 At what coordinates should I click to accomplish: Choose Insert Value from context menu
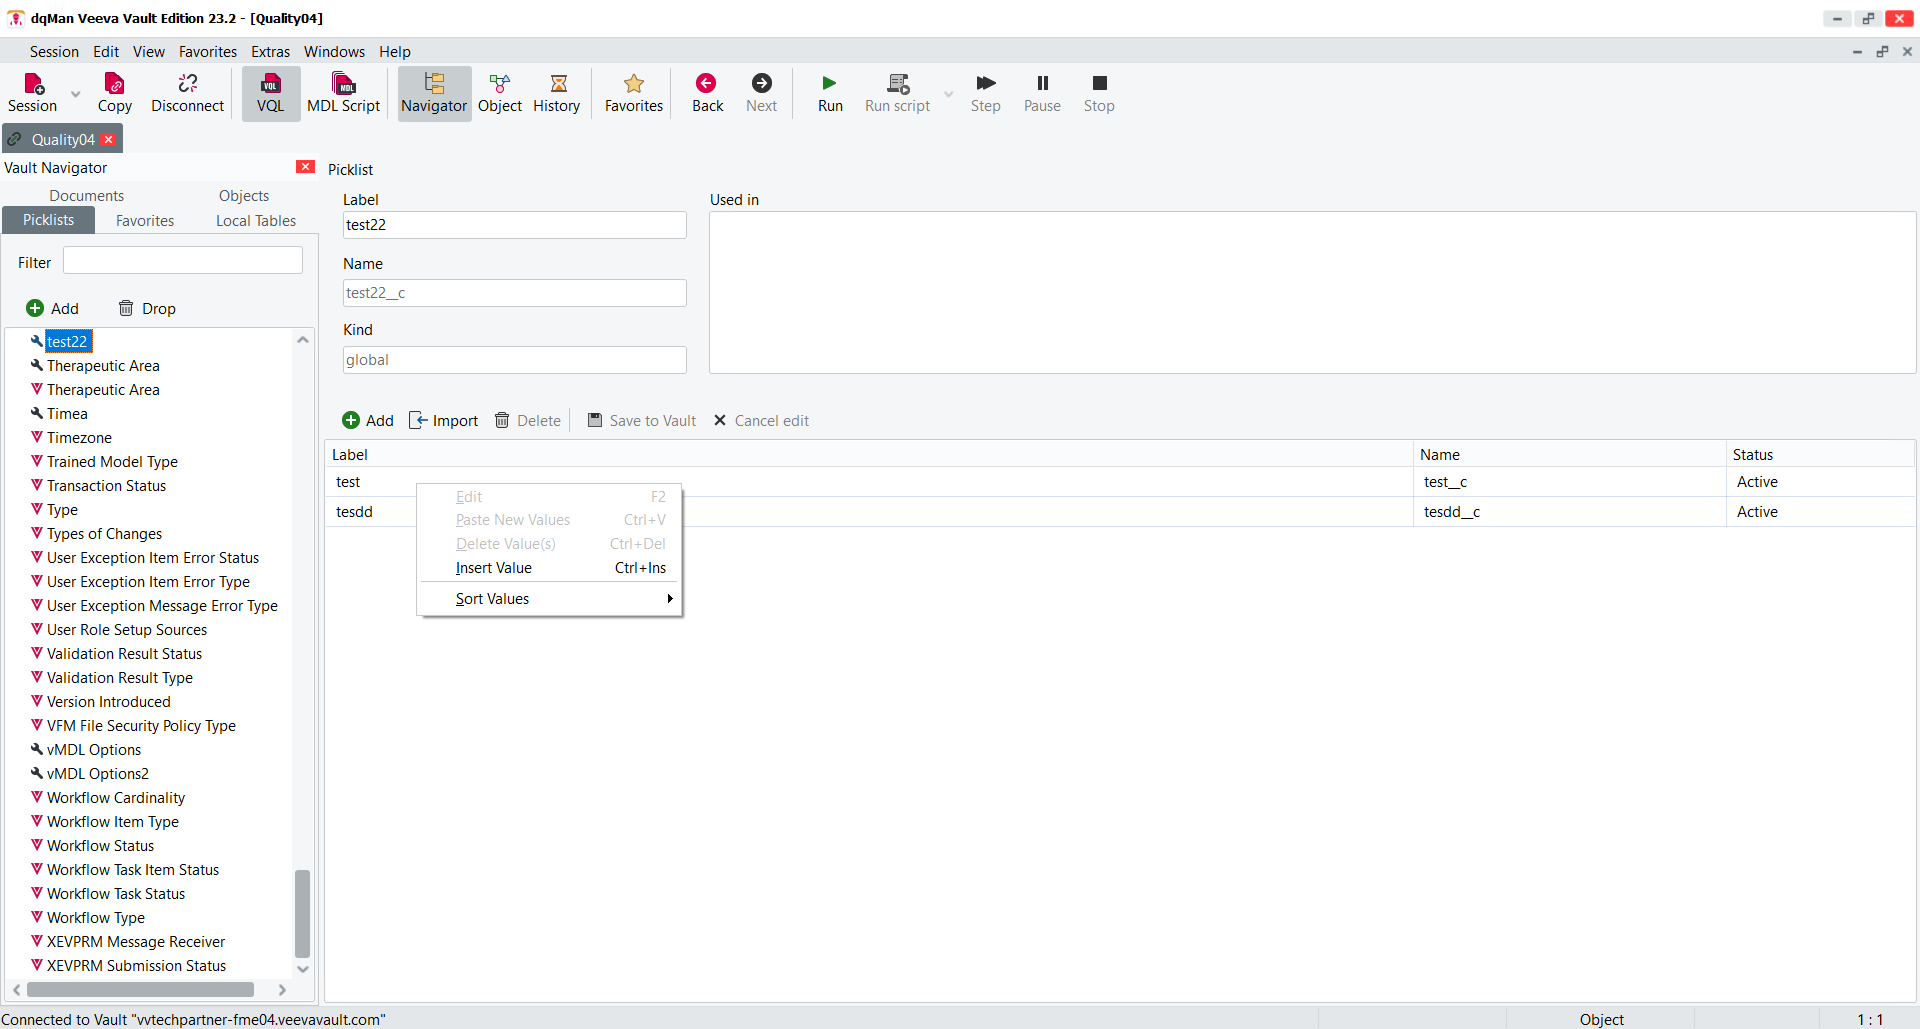549,568
